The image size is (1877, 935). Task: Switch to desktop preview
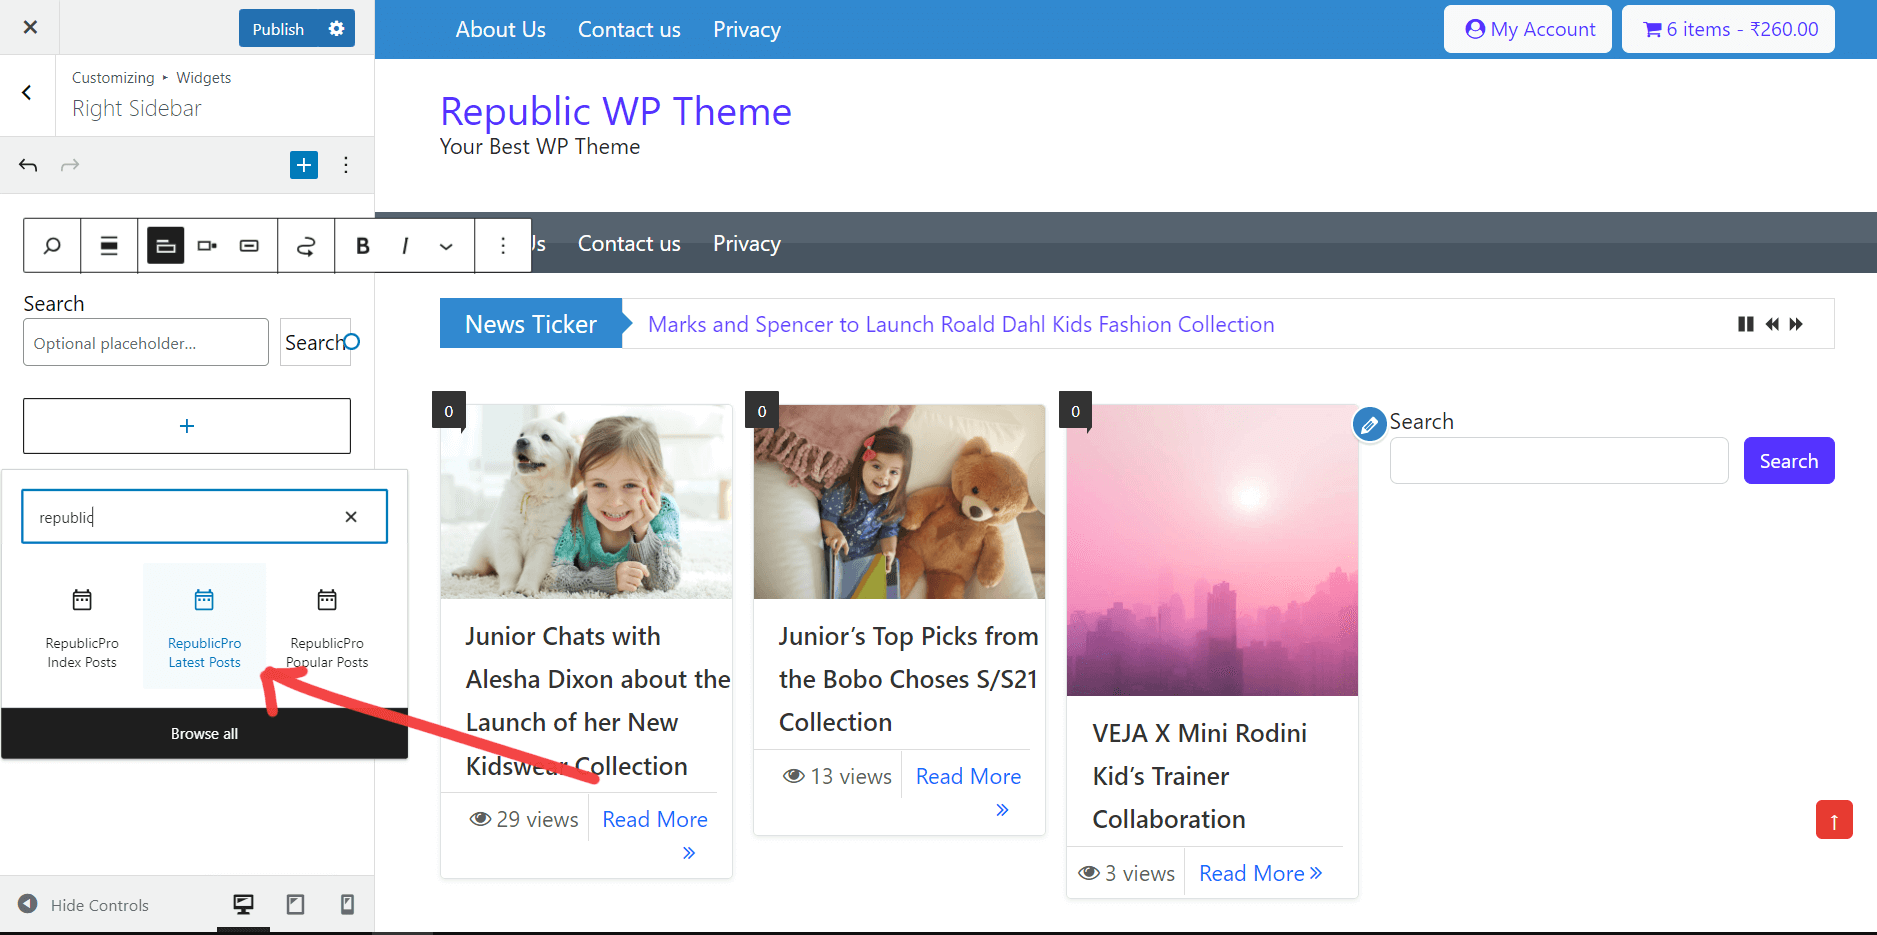243,905
